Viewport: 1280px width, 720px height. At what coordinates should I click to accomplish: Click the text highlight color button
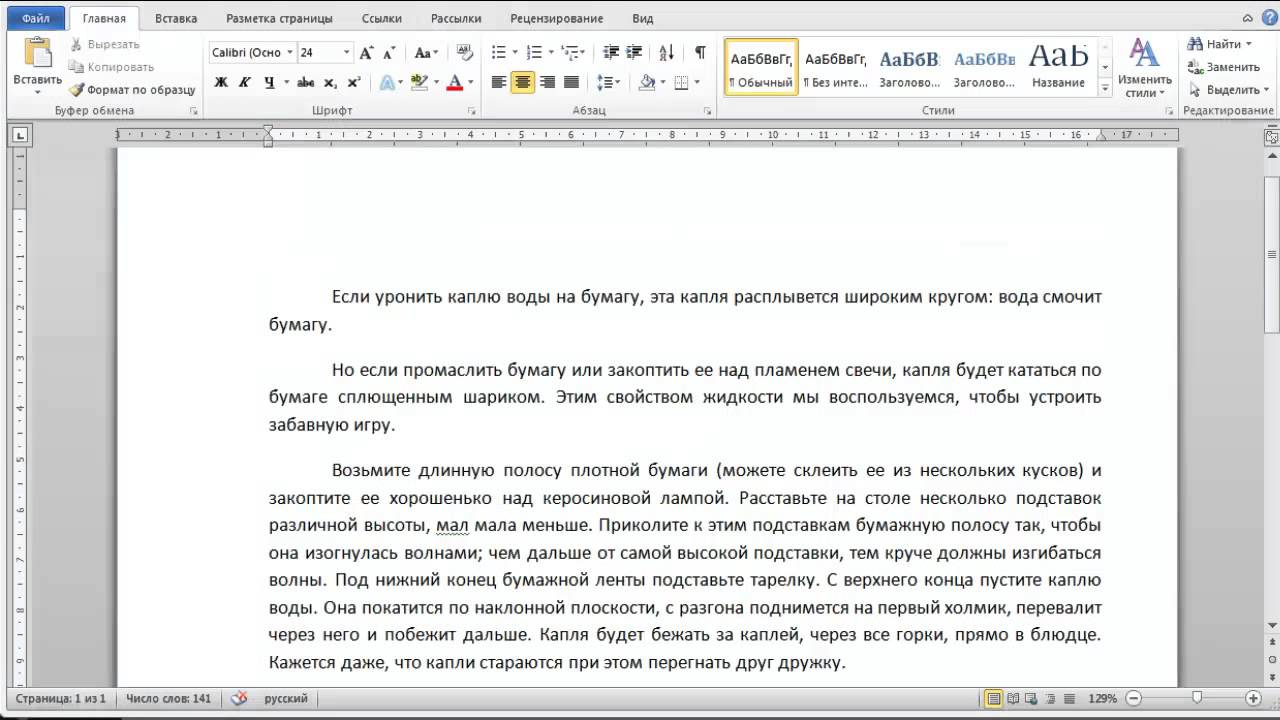pyautogui.click(x=420, y=82)
